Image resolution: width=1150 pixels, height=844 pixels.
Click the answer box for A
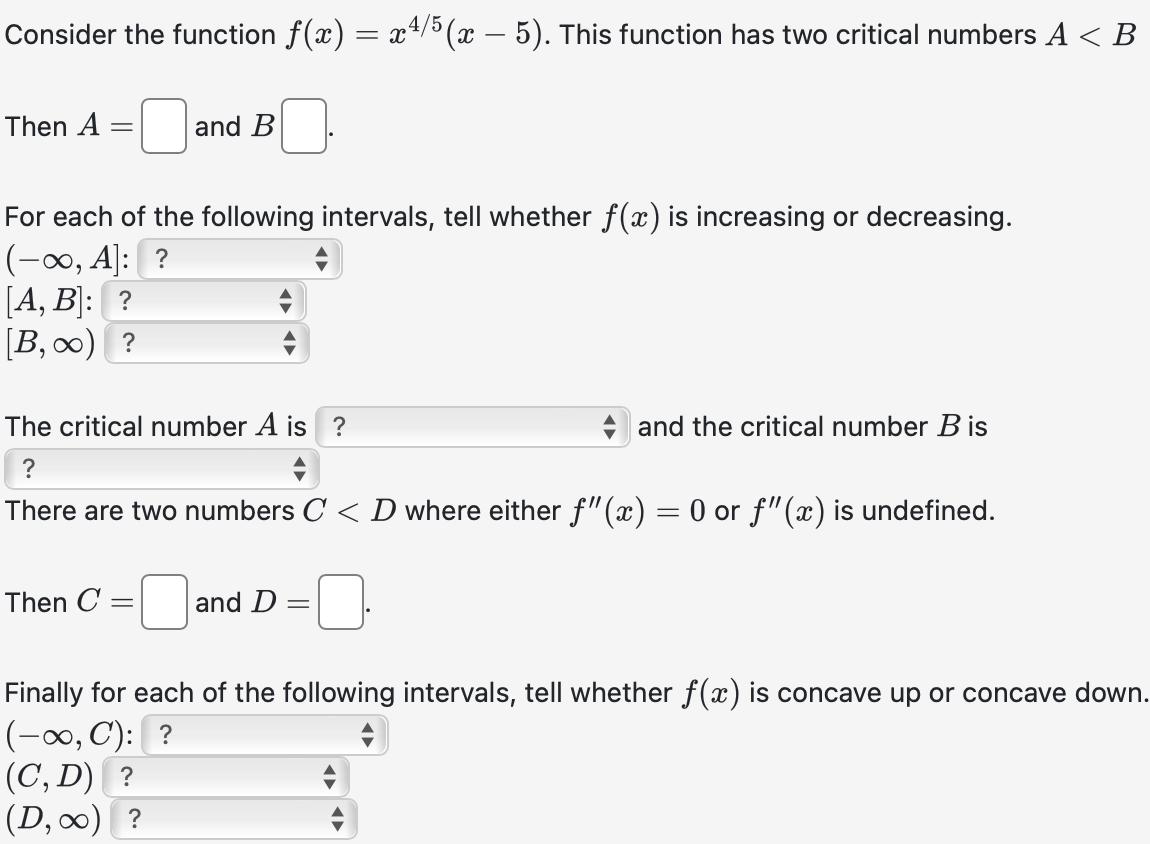(162, 127)
